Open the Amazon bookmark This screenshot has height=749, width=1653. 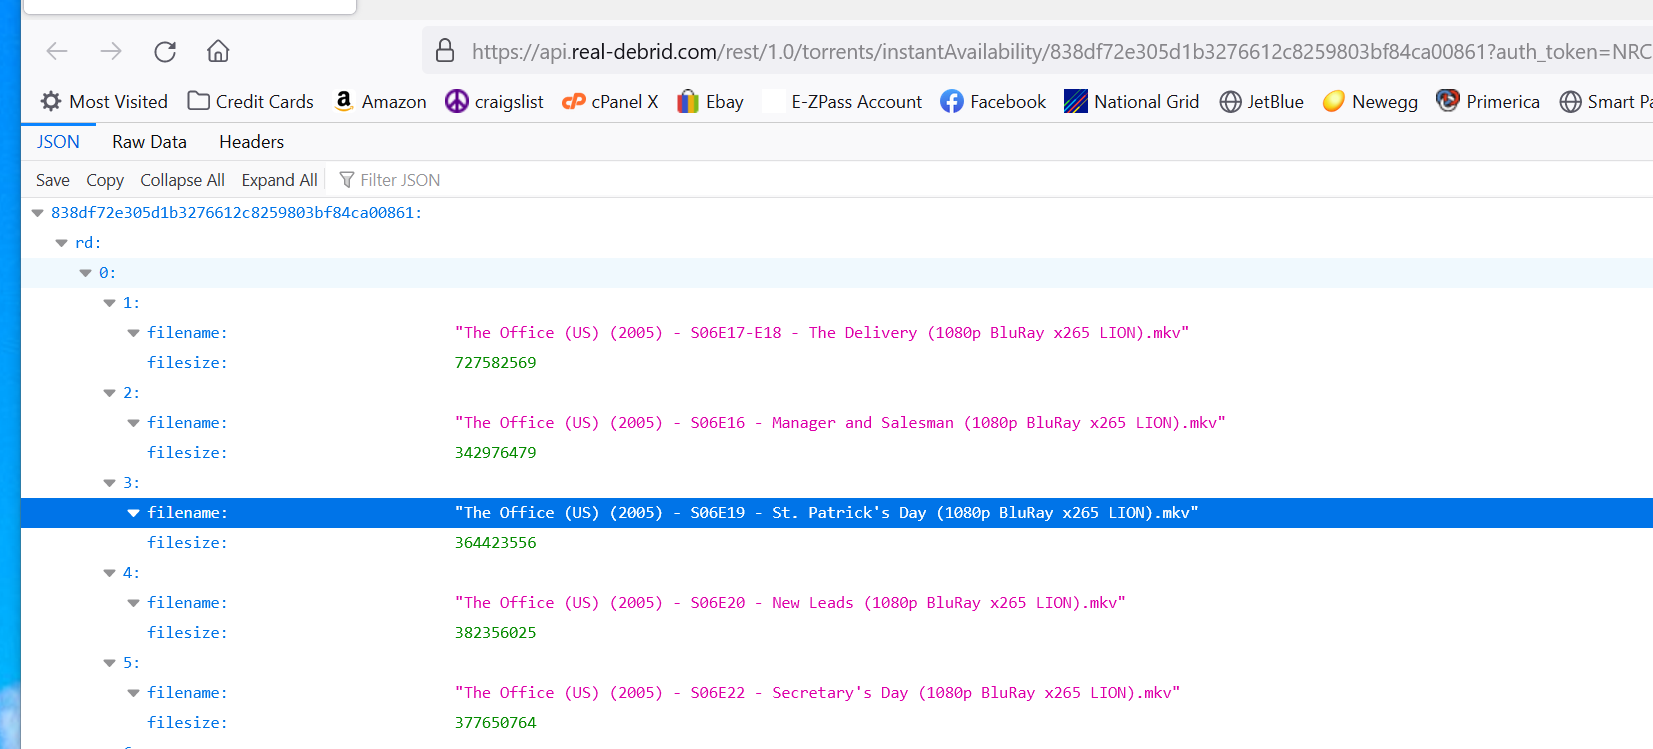pyautogui.click(x=380, y=101)
